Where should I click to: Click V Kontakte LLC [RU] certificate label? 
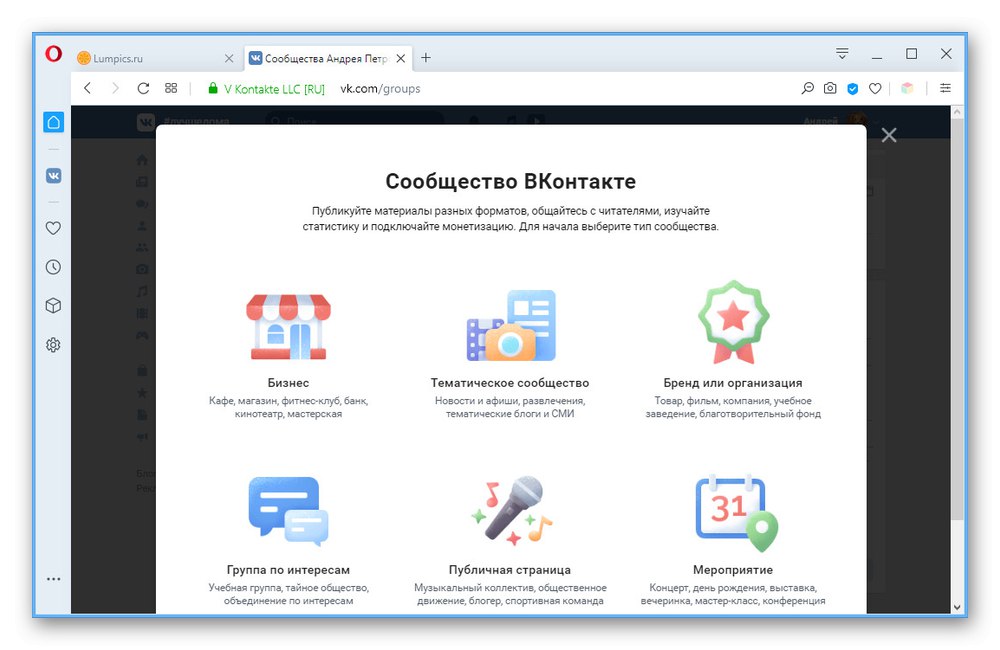coord(274,89)
